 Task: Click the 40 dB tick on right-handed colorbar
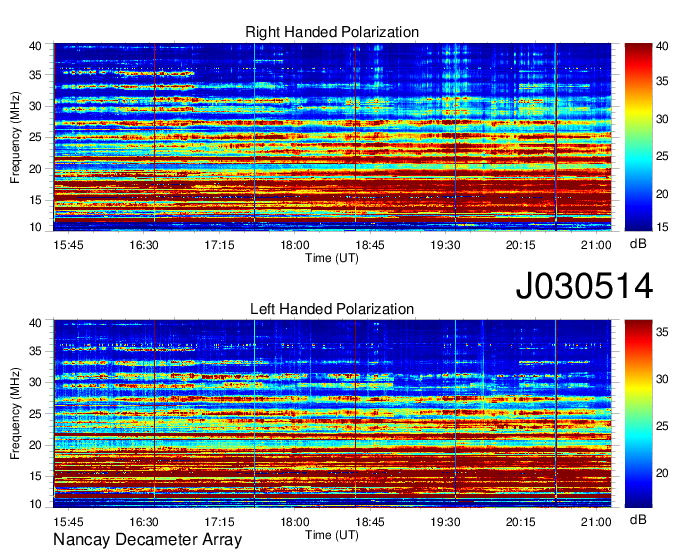pos(662,46)
